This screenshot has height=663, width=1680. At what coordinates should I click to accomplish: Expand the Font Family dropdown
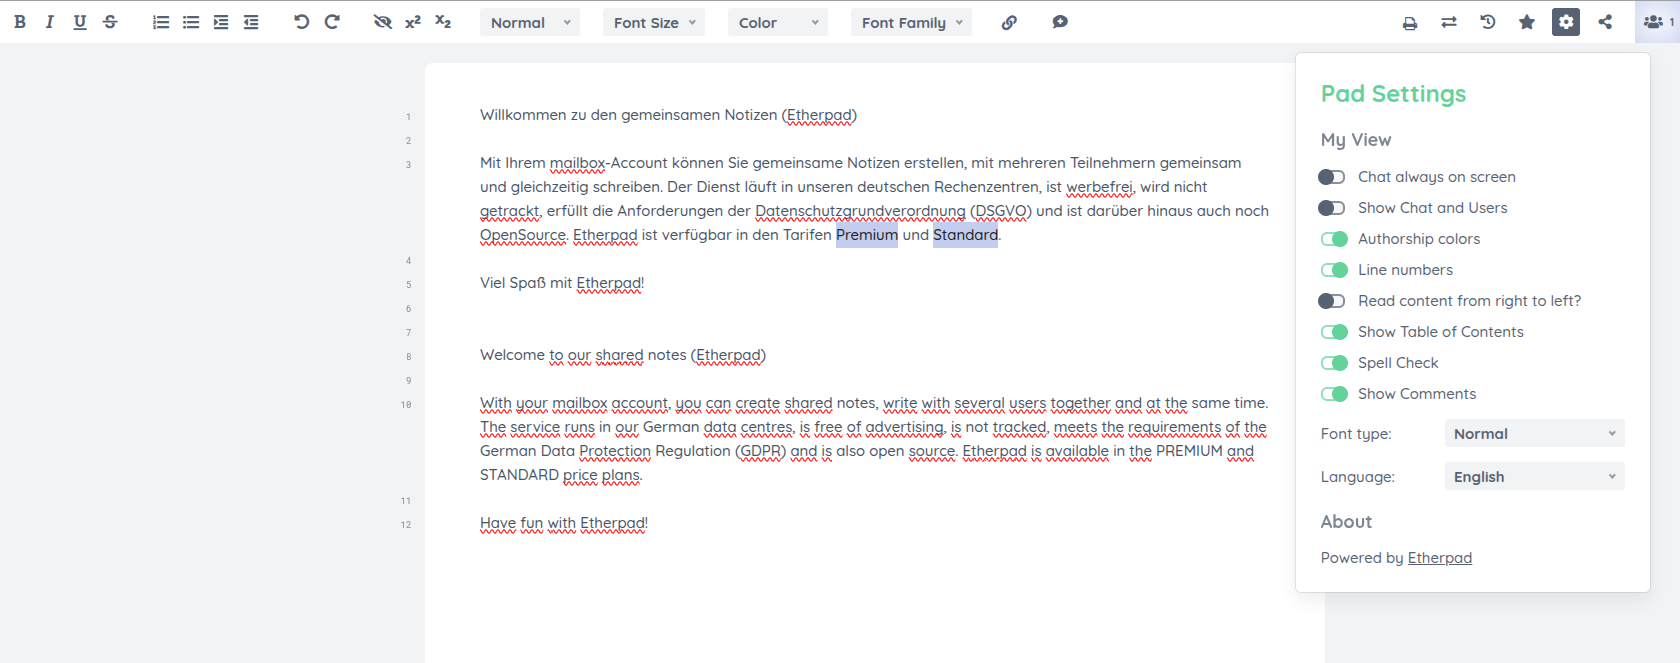(x=911, y=22)
